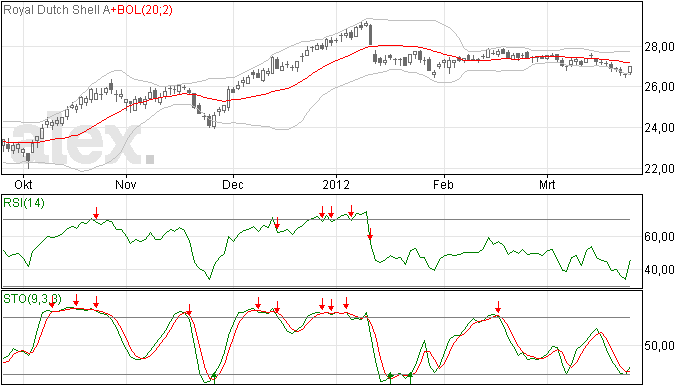The width and height of the screenshot is (690, 387).
Task: Click the 'STO(9,3,3)' stochastic label
Action: tap(33, 299)
